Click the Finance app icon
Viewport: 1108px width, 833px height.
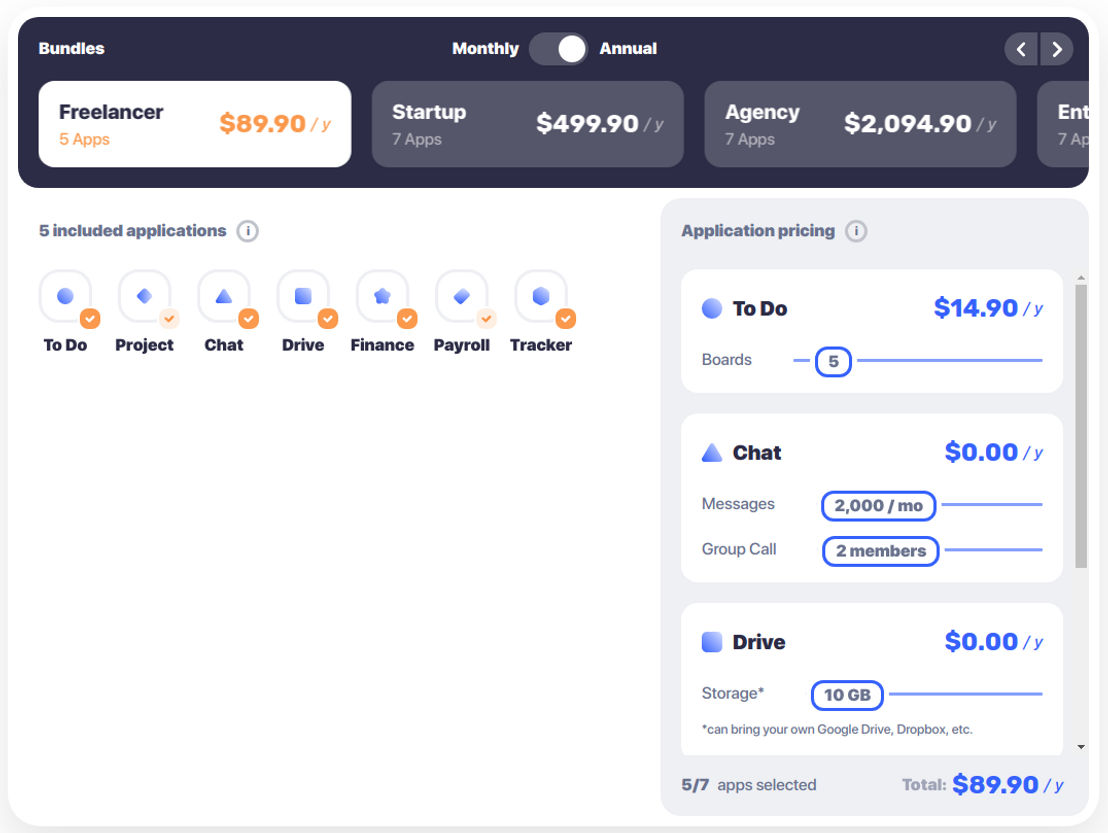(382, 296)
